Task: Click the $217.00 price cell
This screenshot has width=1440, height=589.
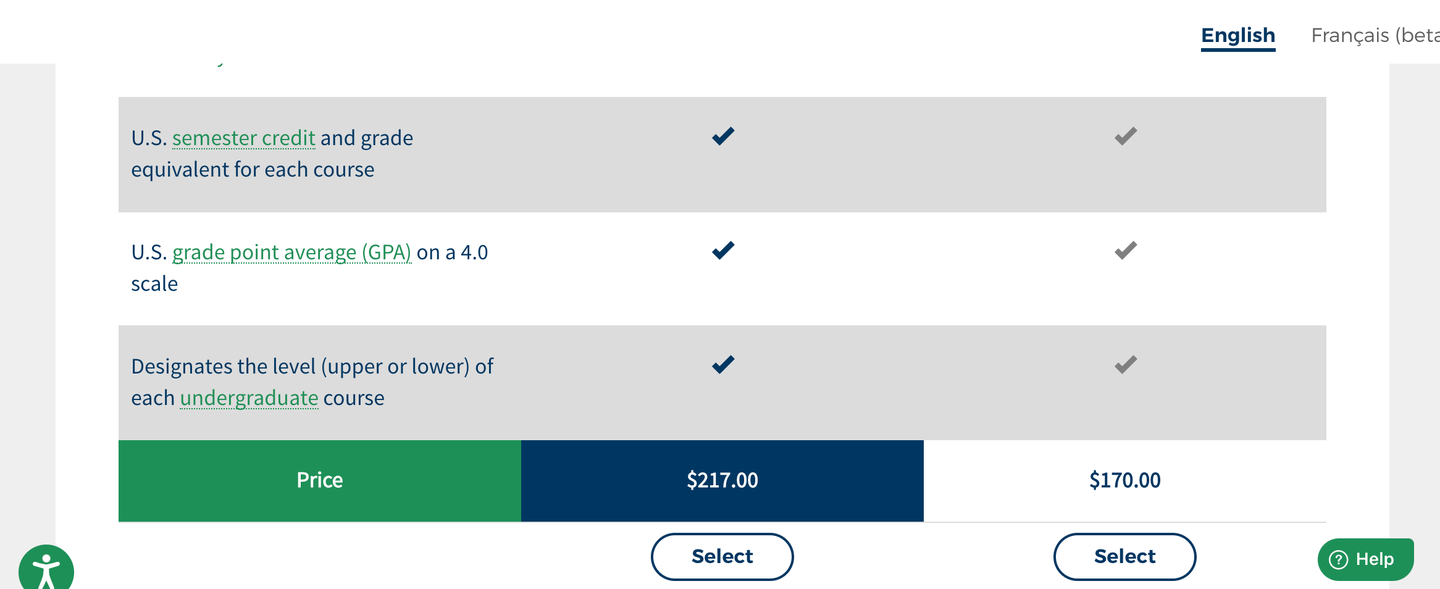Action: coord(722,481)
